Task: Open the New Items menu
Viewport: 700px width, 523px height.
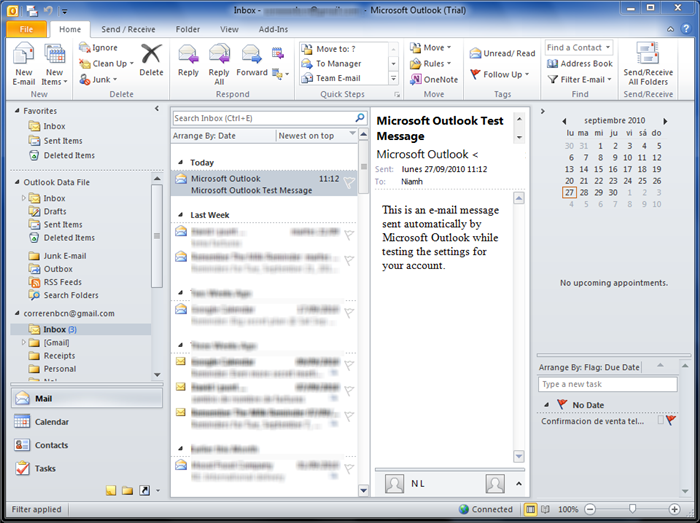Action: tap(54, 63)
